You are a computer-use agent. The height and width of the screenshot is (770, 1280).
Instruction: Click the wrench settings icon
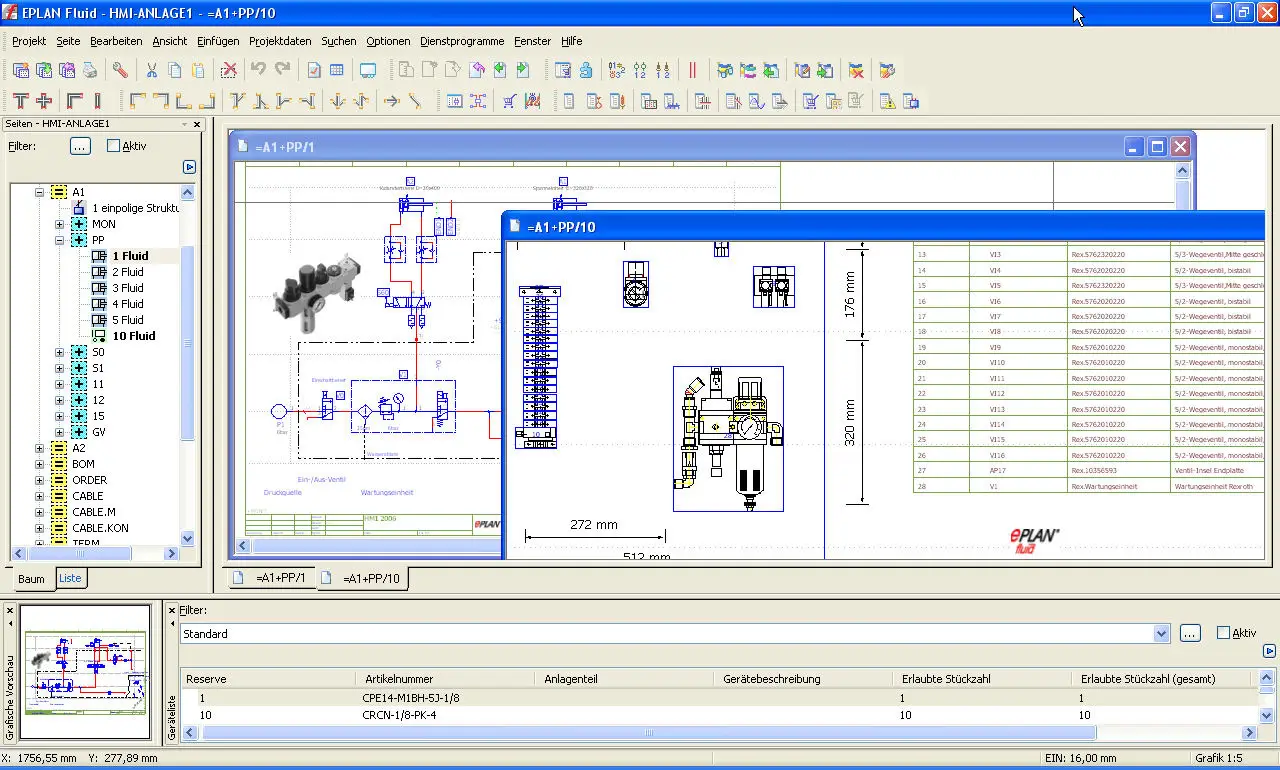tap(120, 70)
